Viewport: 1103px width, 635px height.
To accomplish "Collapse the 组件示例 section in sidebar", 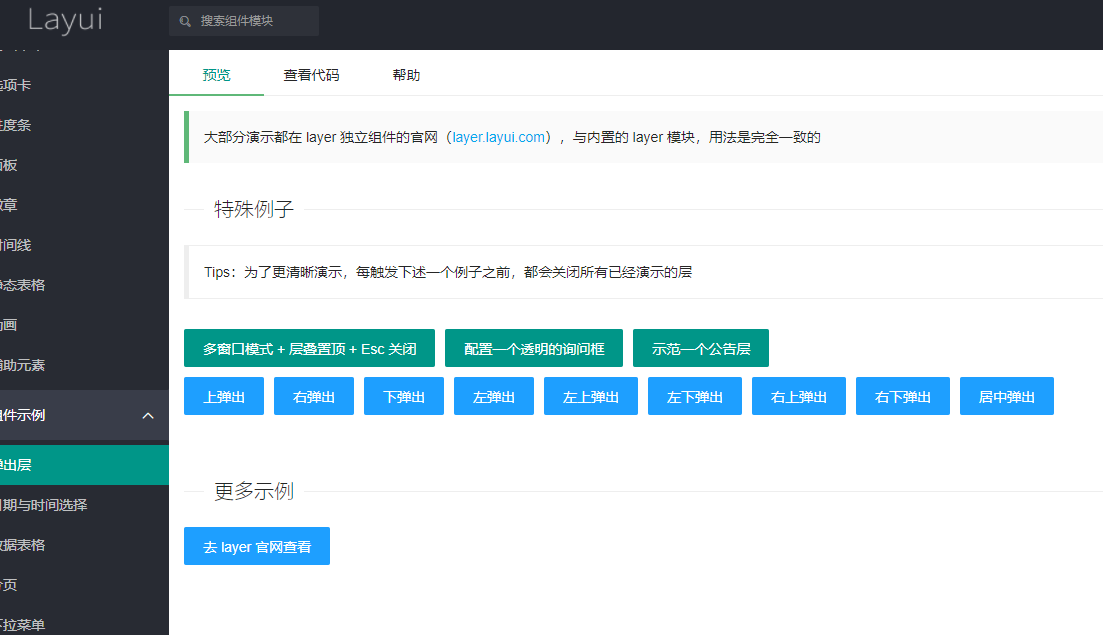I will pos(84,415).
